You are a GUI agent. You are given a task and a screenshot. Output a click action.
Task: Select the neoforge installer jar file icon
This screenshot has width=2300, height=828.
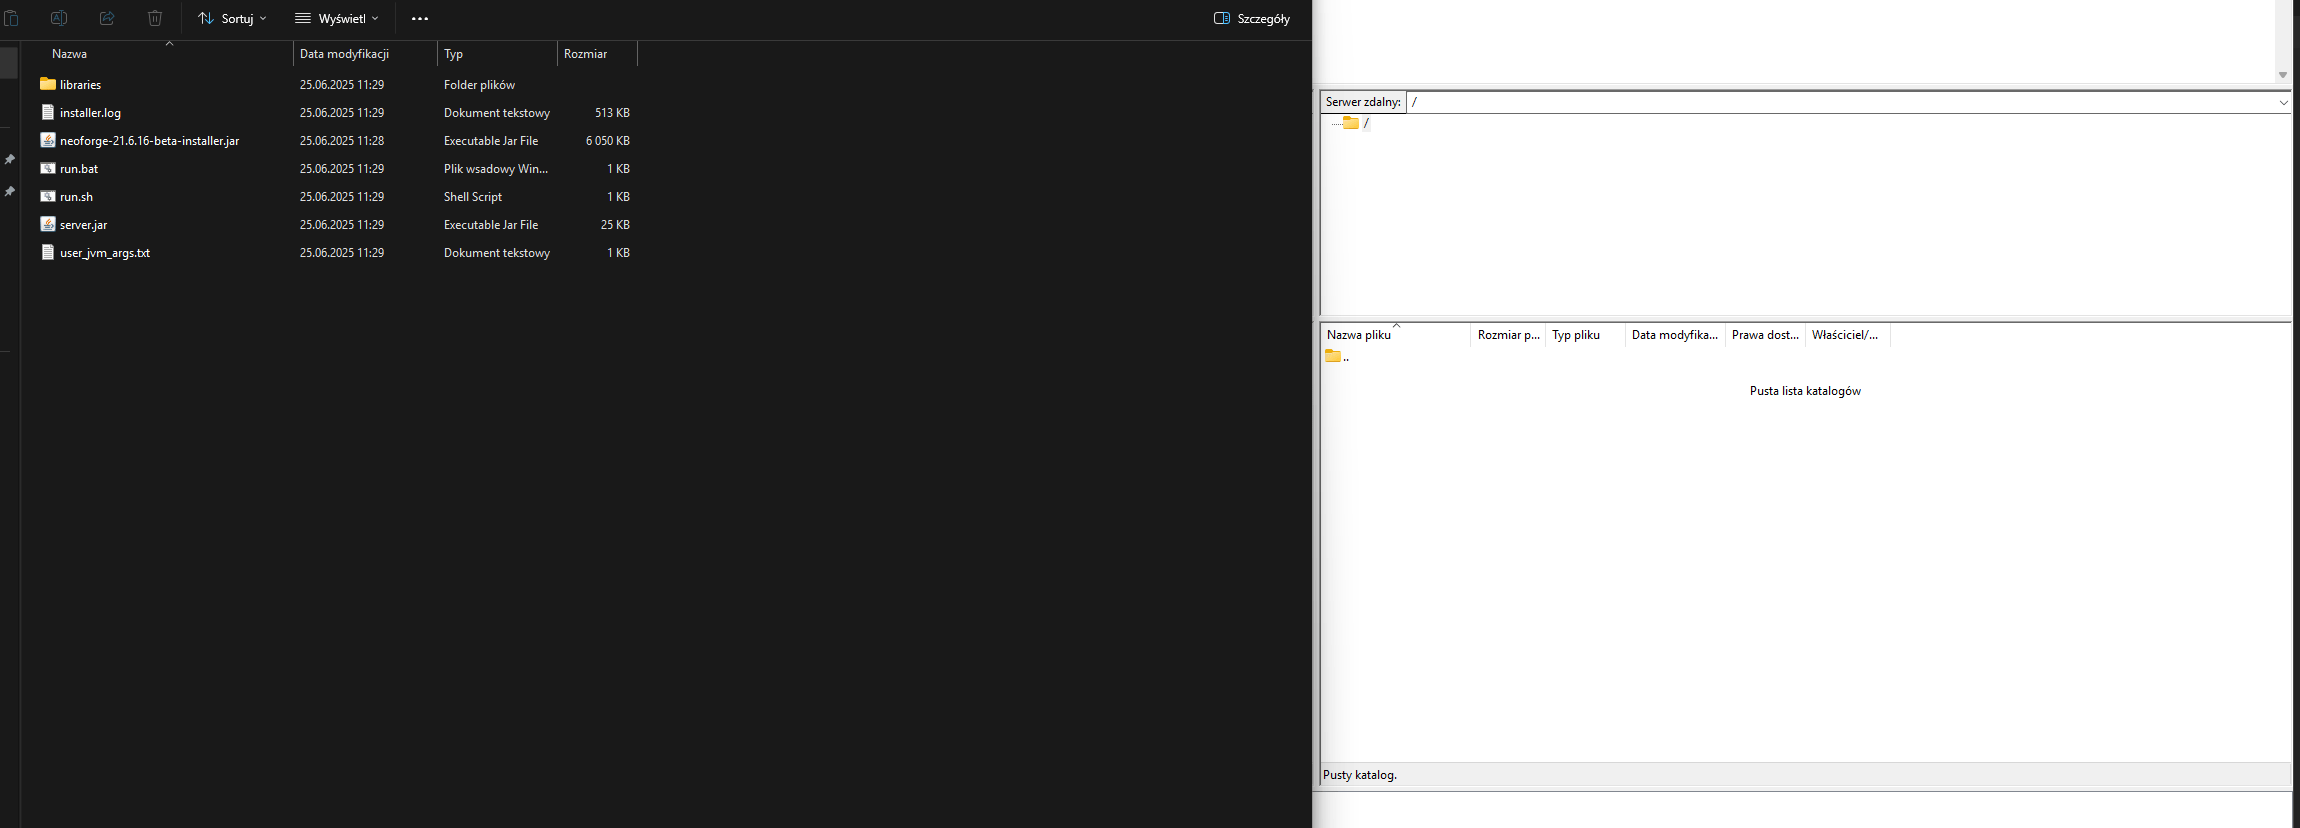coord(48,141)
